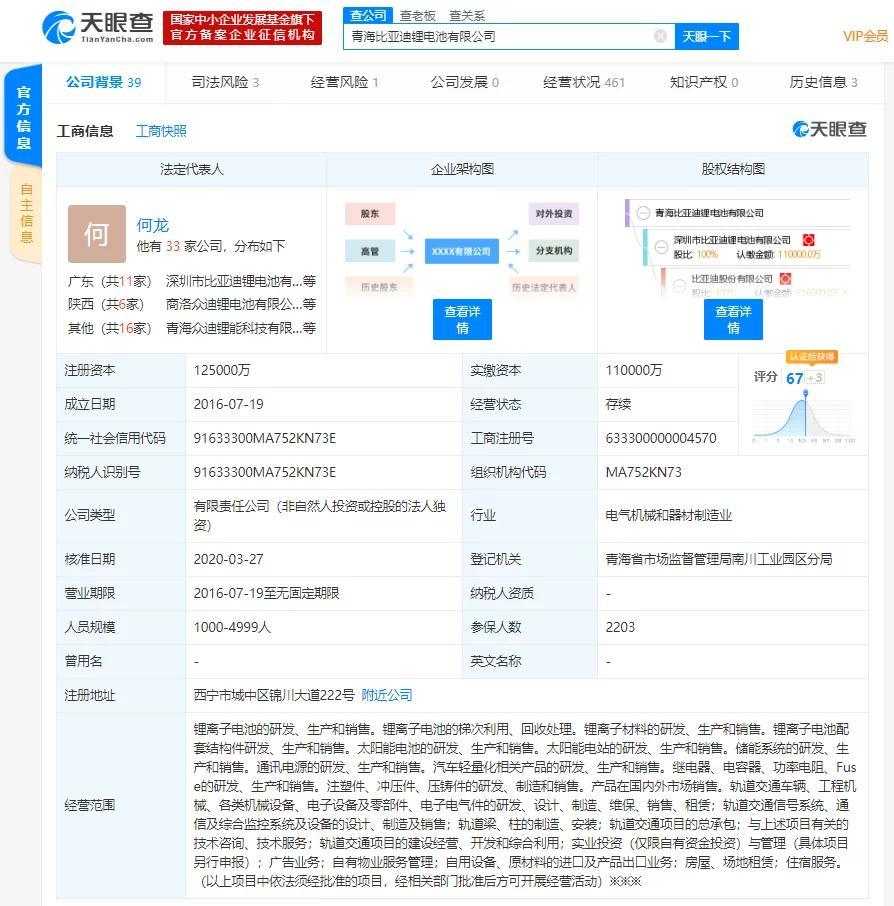Open legal representative 何龙 profile link

(x=153, y=225)
